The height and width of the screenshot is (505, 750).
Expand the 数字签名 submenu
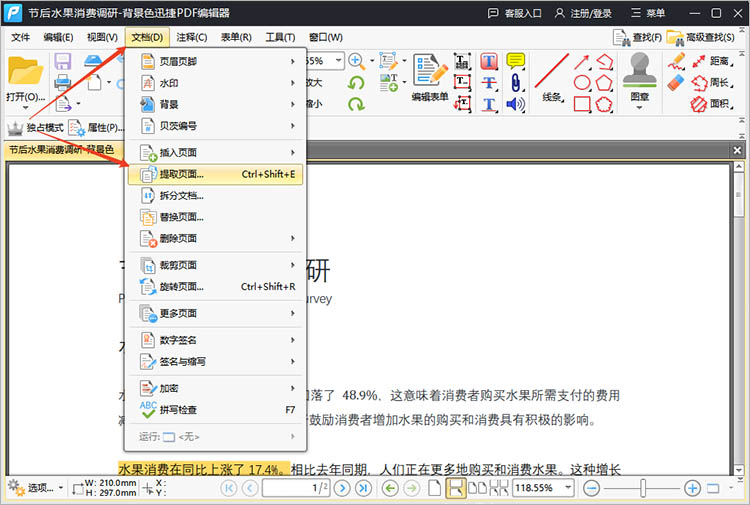coord(215,340)
